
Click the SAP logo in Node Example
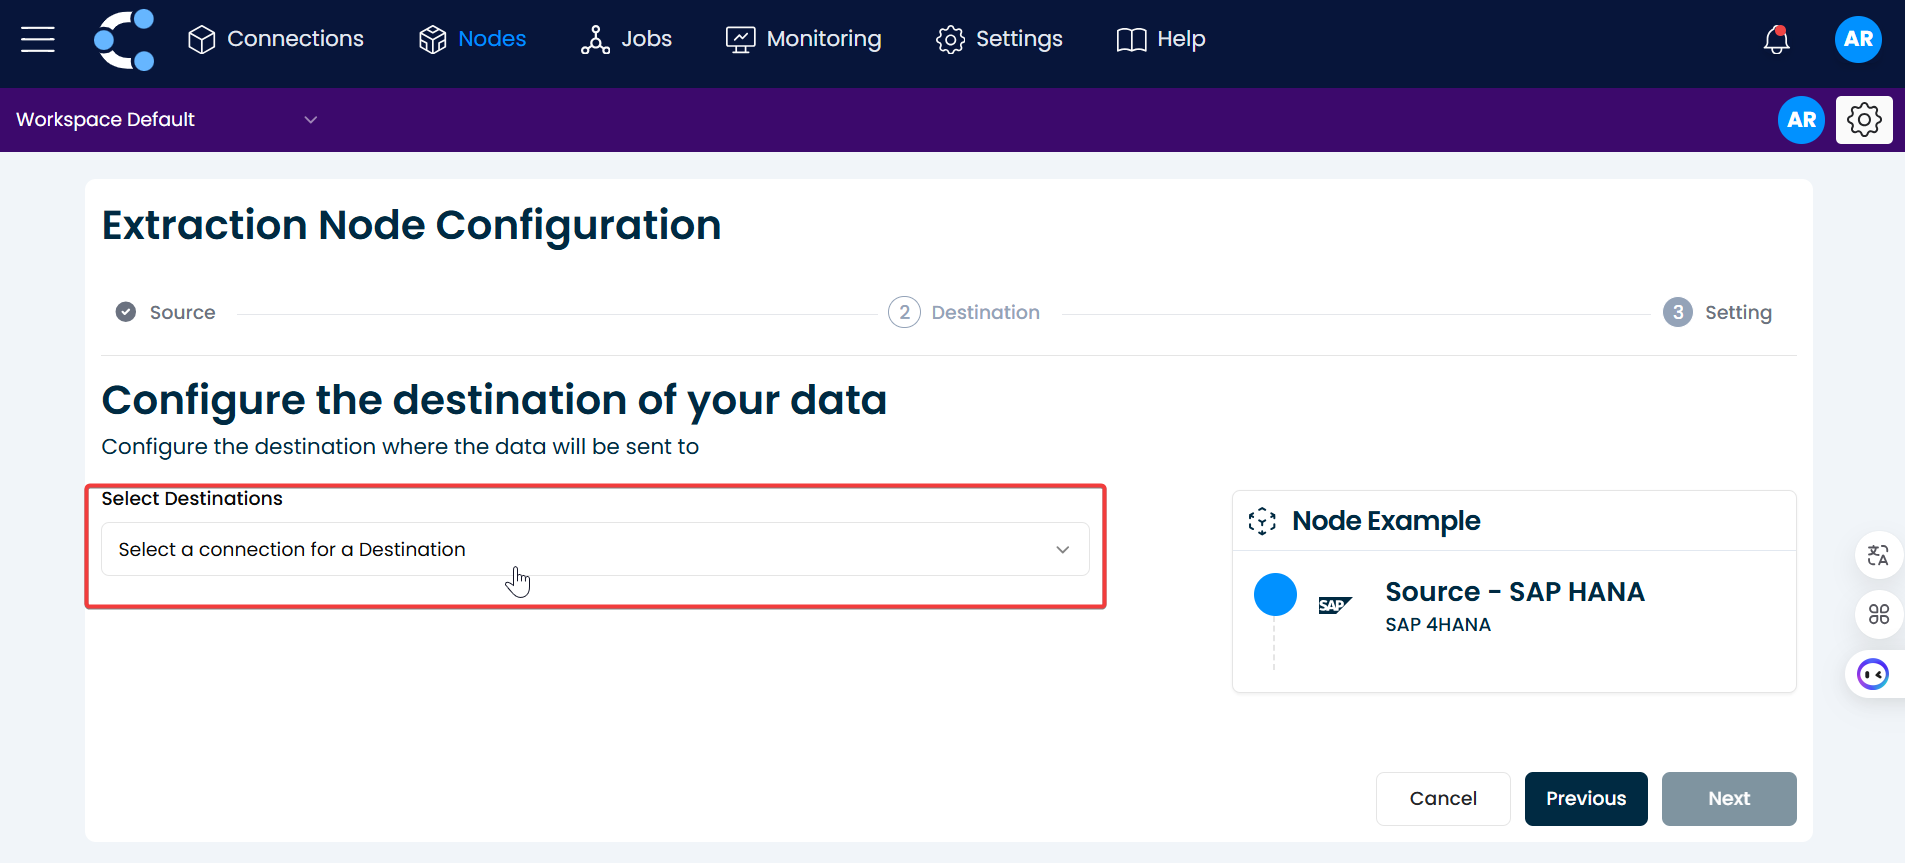click(1334, 605)
